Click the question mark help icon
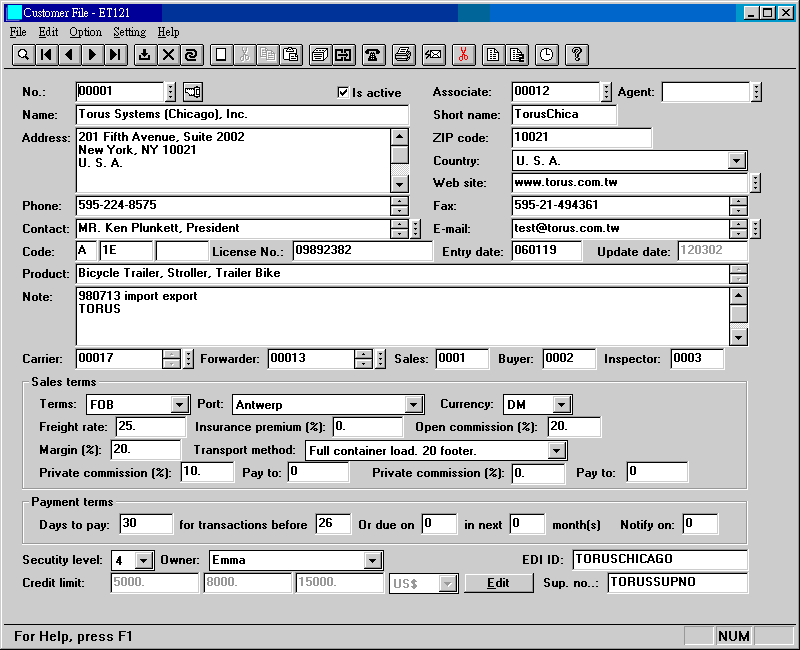The width and height of the screenshot is (800, 650). (576, 55)
